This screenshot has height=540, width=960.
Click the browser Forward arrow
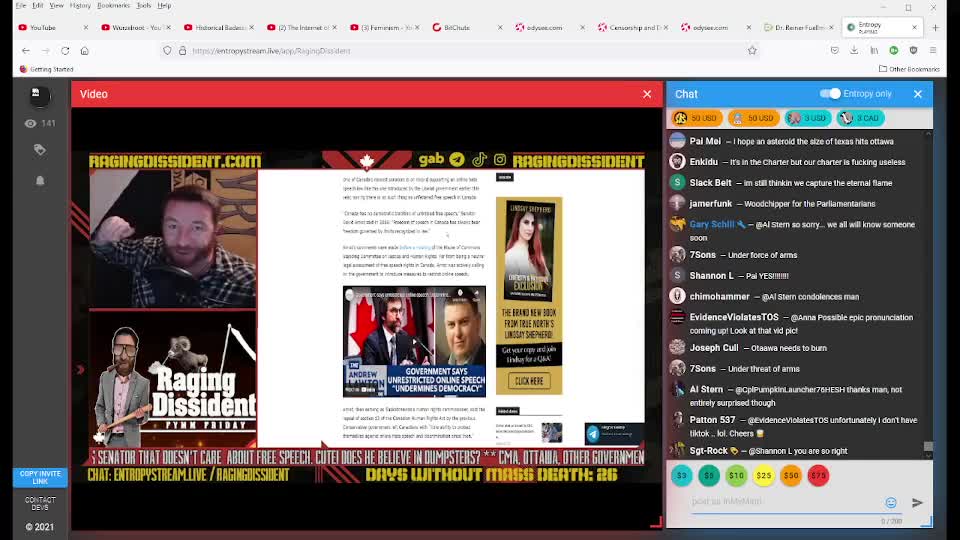46,51
